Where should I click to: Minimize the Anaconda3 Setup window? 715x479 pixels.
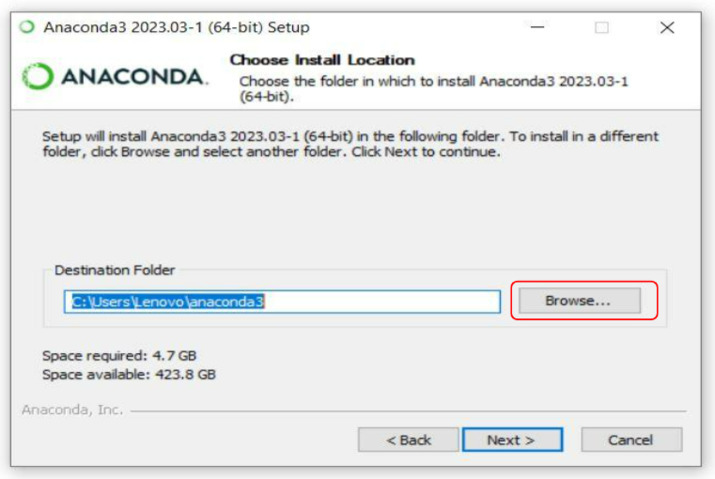tap(537, 28)
